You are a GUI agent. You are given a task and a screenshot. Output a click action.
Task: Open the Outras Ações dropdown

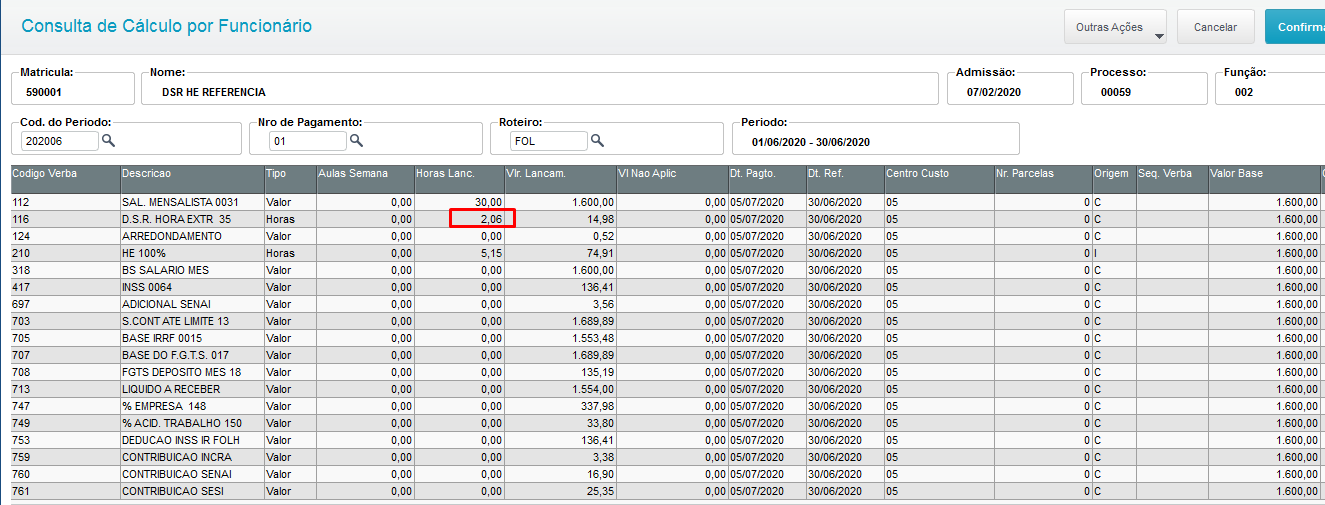(1116, 27)
